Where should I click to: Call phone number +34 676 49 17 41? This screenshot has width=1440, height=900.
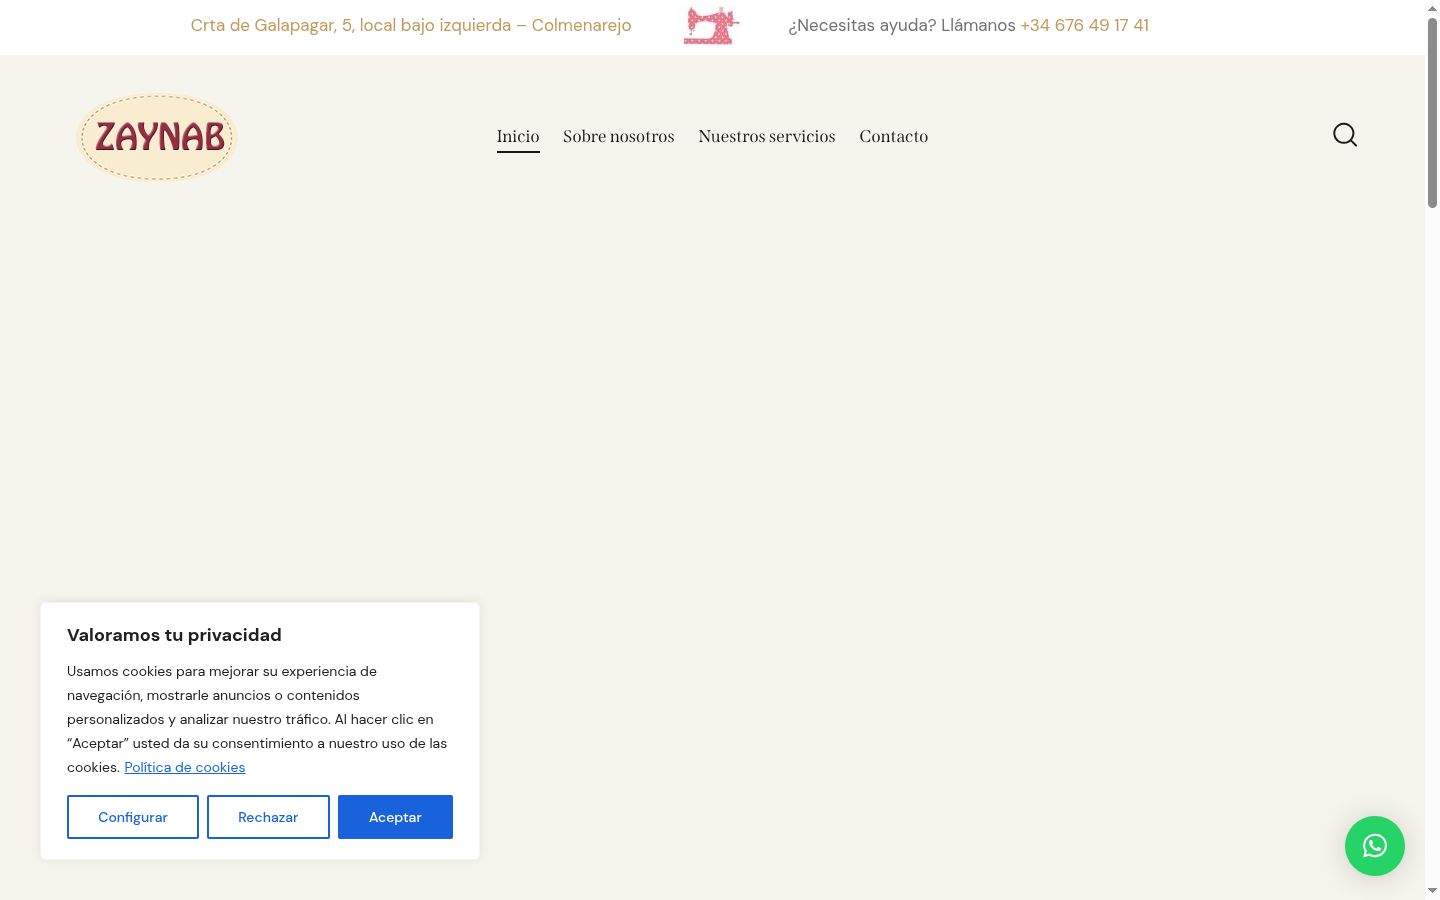1085,25
